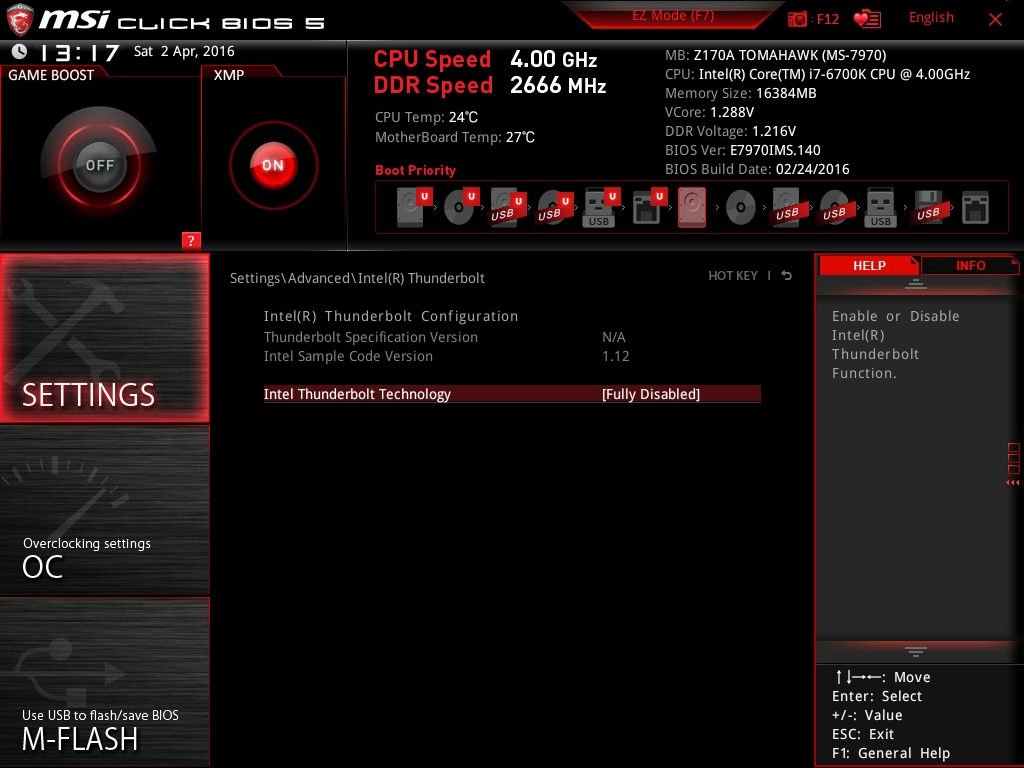Screen dimensions: 1024x768
Task: Click the DDR Voltage: 1.216V reading
Action: coord(730,131)
